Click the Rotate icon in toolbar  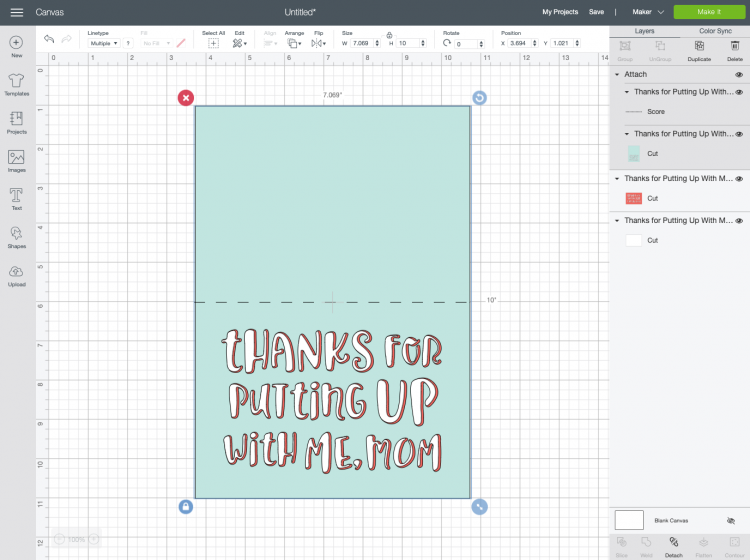(x=447, y=43)
